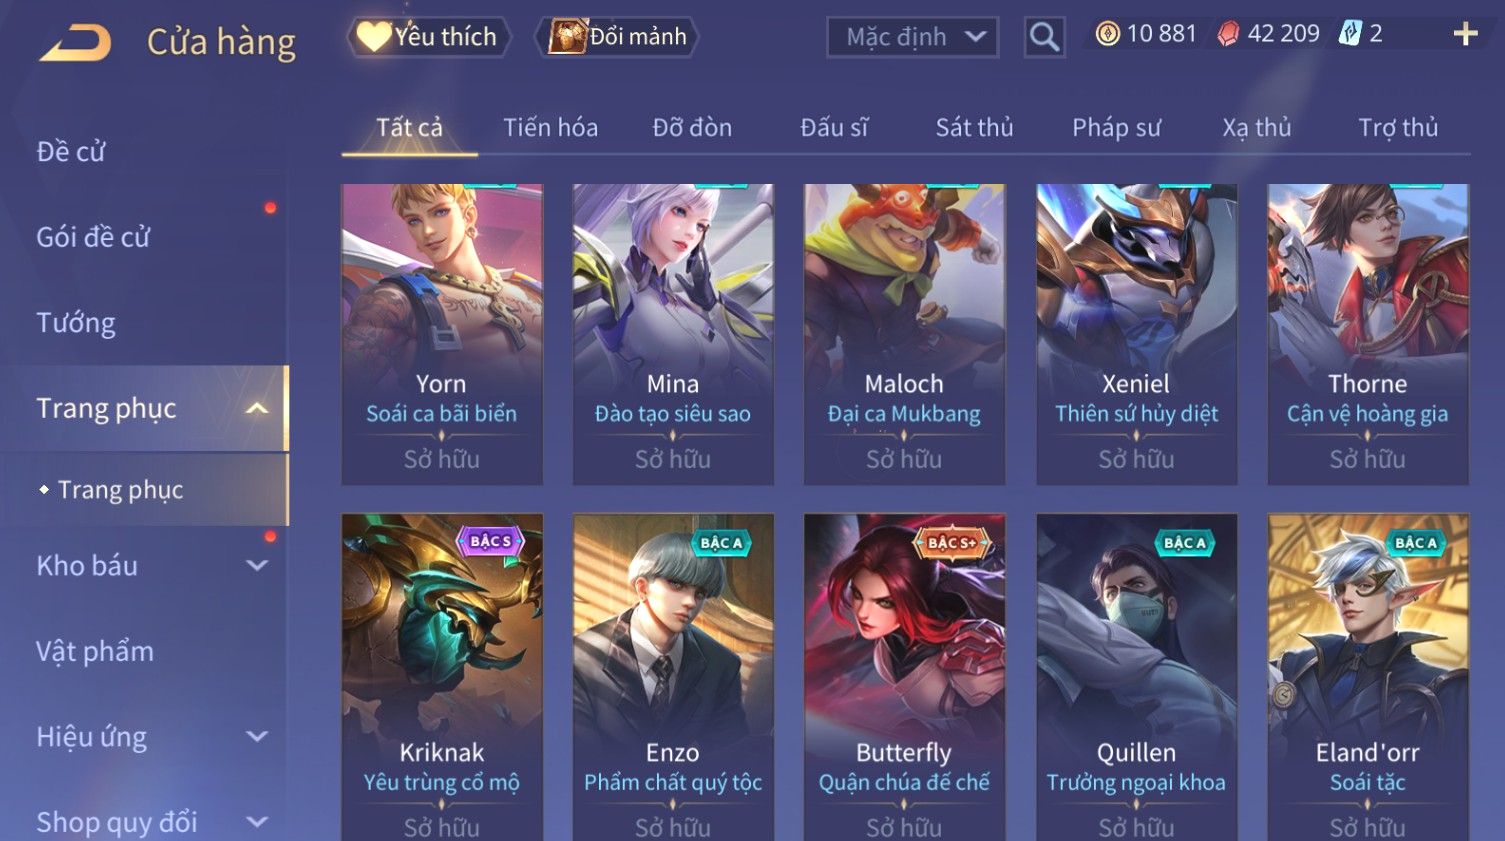Click the chest icon in Đổi mảnh
Viewport: 1505px width, 841px height.
(x=567, y=37)
